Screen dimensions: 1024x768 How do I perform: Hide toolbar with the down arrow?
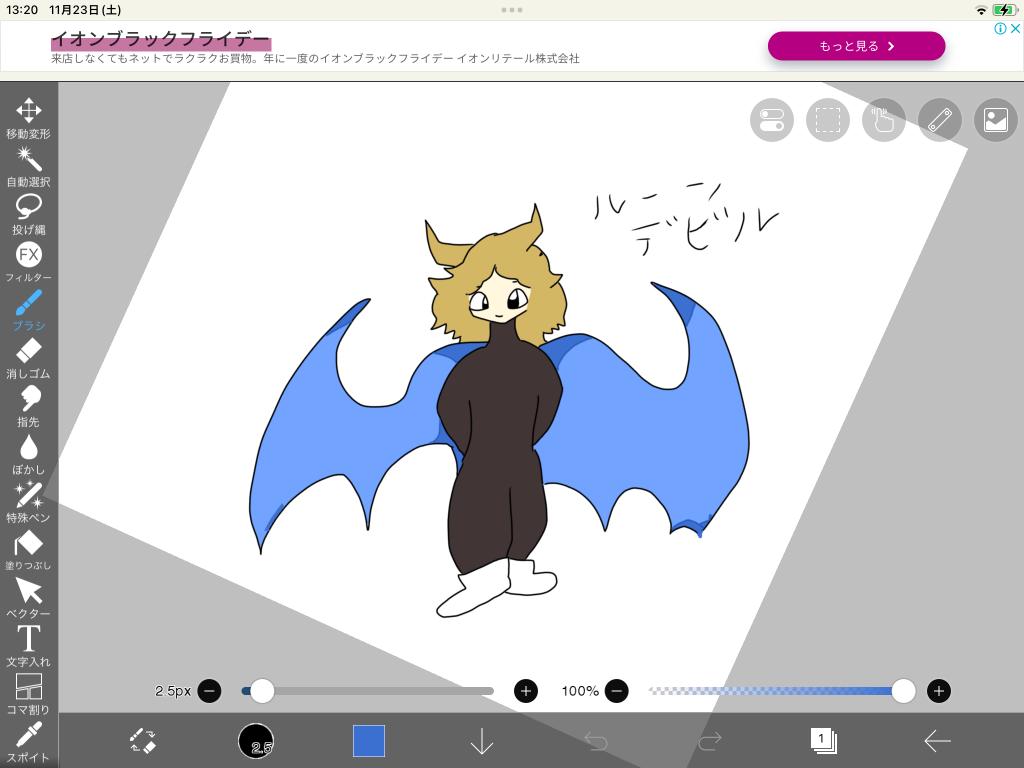tap(482, 741)
